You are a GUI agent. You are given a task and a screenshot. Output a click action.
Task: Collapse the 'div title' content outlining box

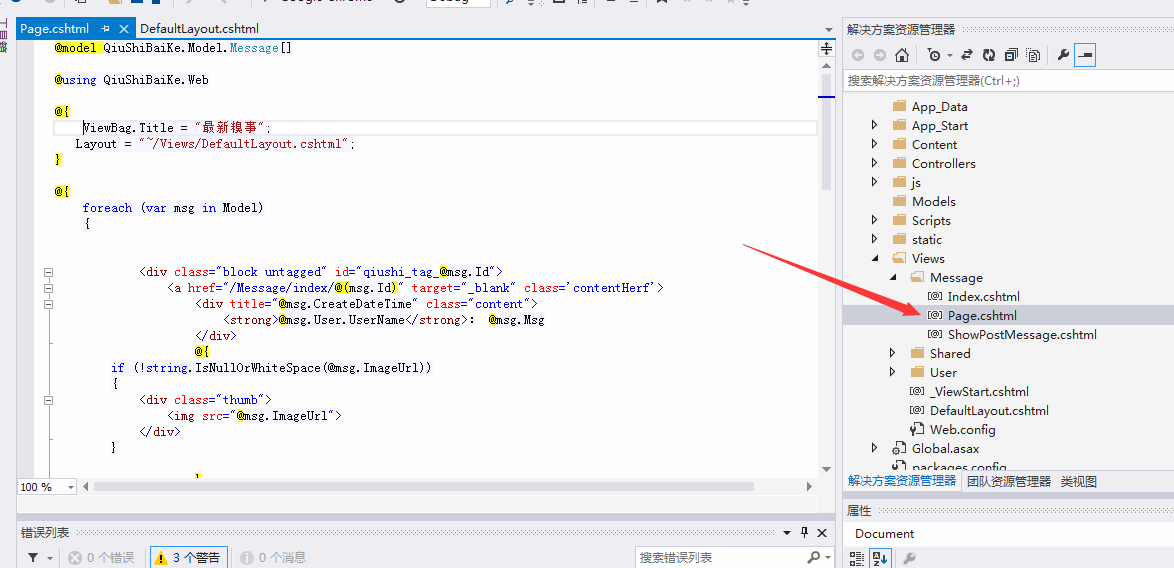point(49,304)
